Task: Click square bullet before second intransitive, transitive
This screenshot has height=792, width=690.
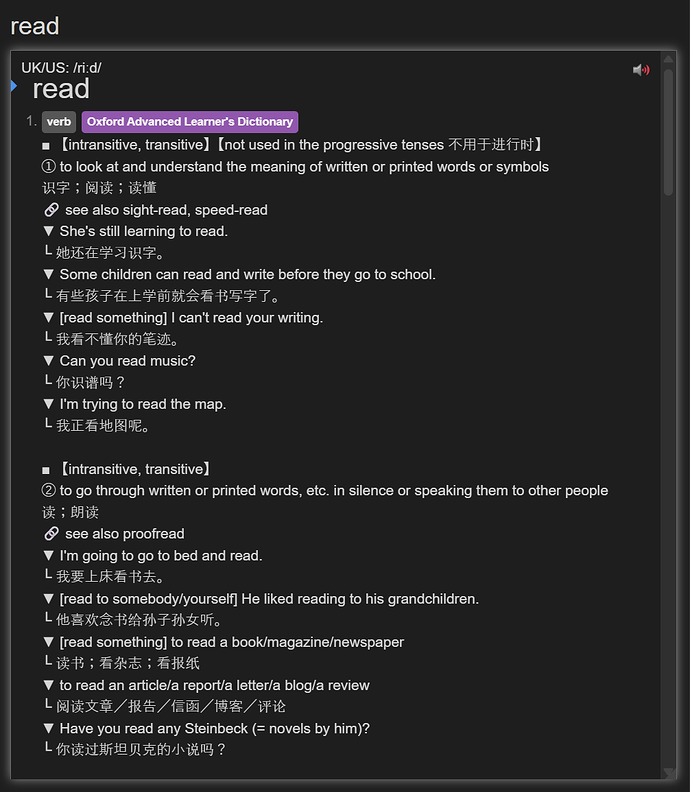Action: point(46,470)
